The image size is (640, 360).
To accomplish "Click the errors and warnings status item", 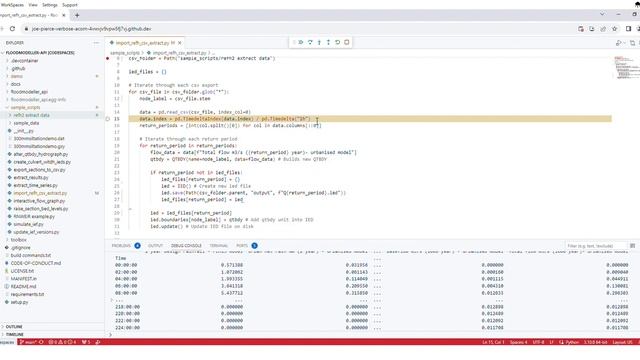I will tap(62, 342).
